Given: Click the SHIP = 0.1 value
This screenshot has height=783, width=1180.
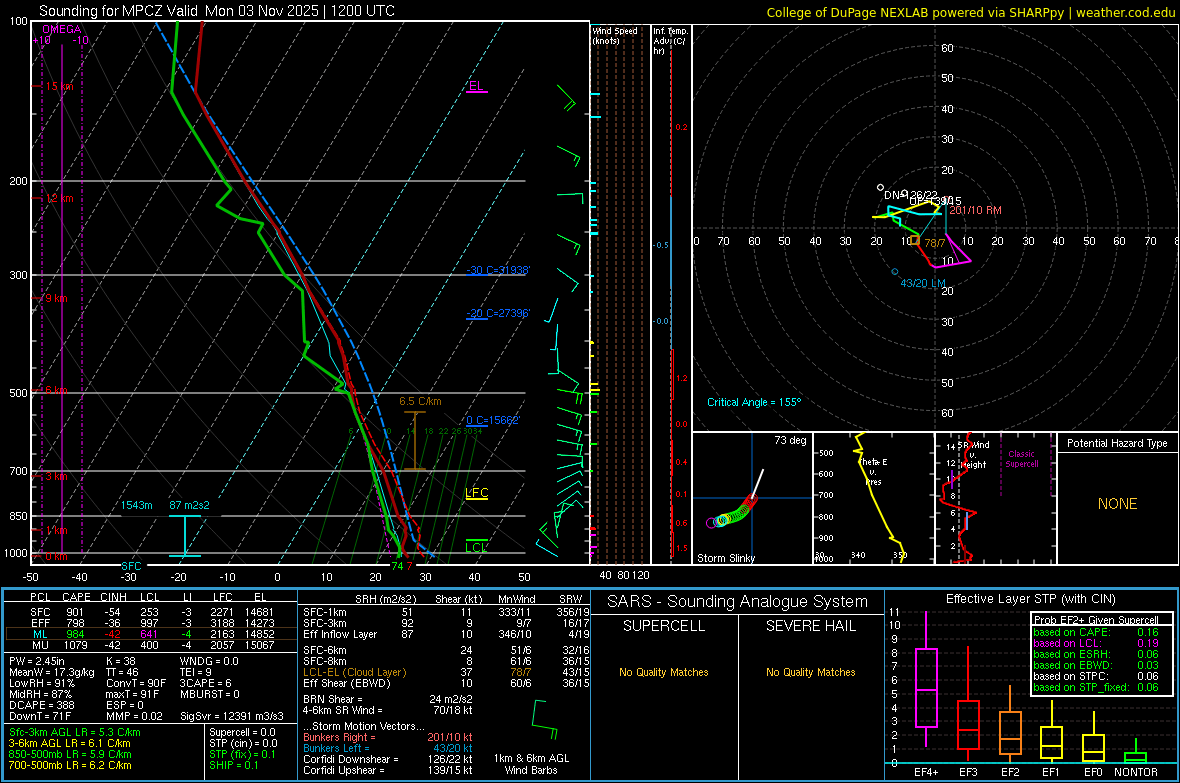Looking at the screenshot, I should click(233, 765).
